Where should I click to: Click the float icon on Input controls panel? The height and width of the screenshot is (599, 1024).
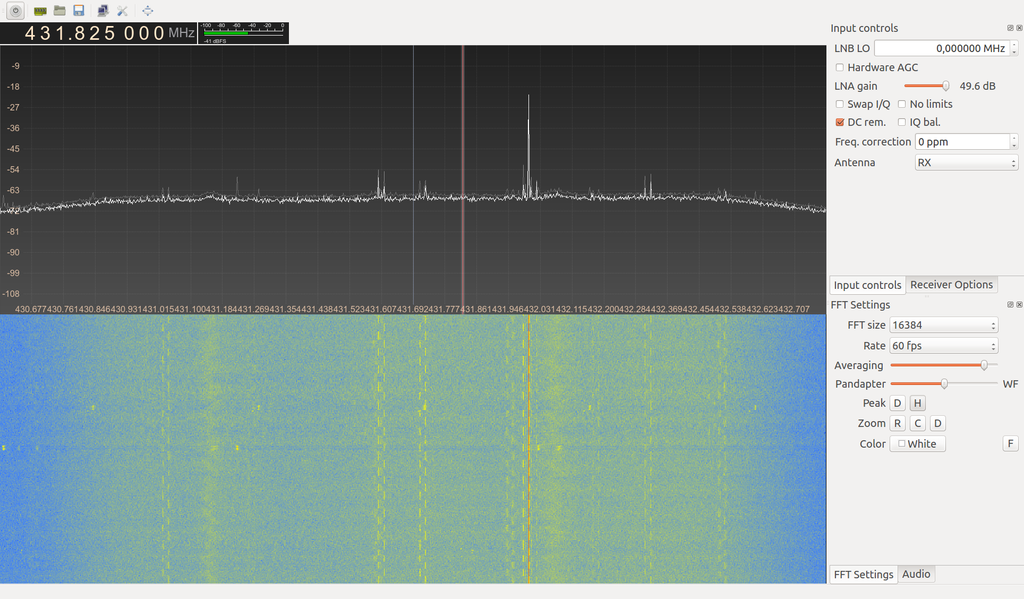pos(1010,28)
